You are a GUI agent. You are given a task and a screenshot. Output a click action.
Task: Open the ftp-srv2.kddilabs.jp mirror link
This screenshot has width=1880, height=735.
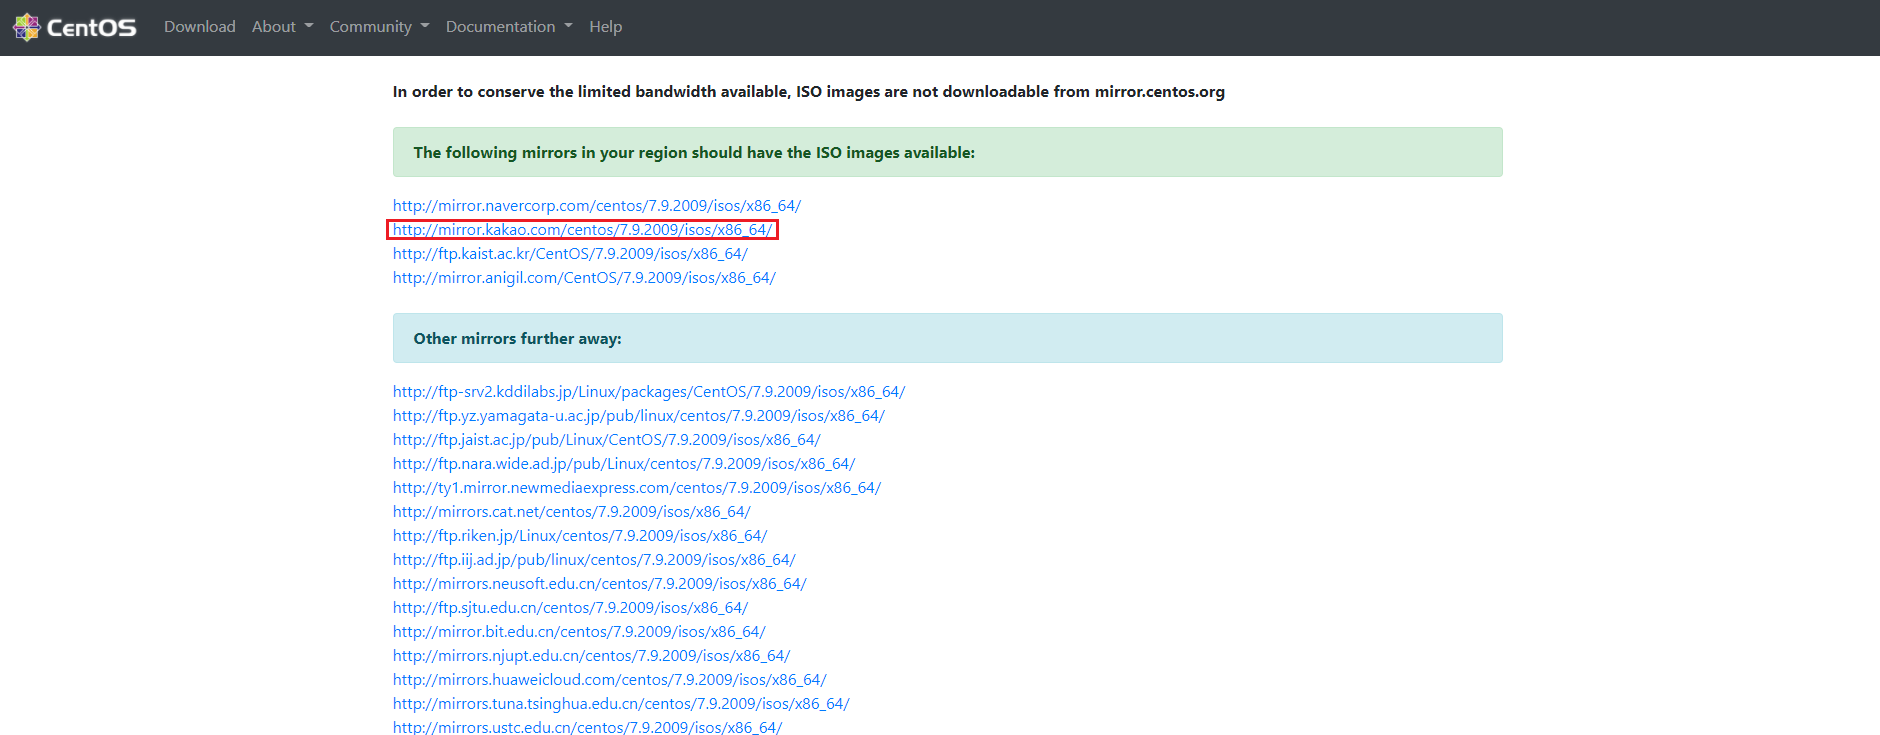click(649, 392)
